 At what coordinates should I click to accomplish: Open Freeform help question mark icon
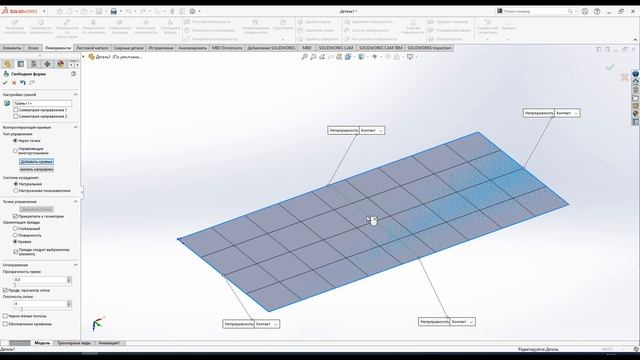[73, 74]
